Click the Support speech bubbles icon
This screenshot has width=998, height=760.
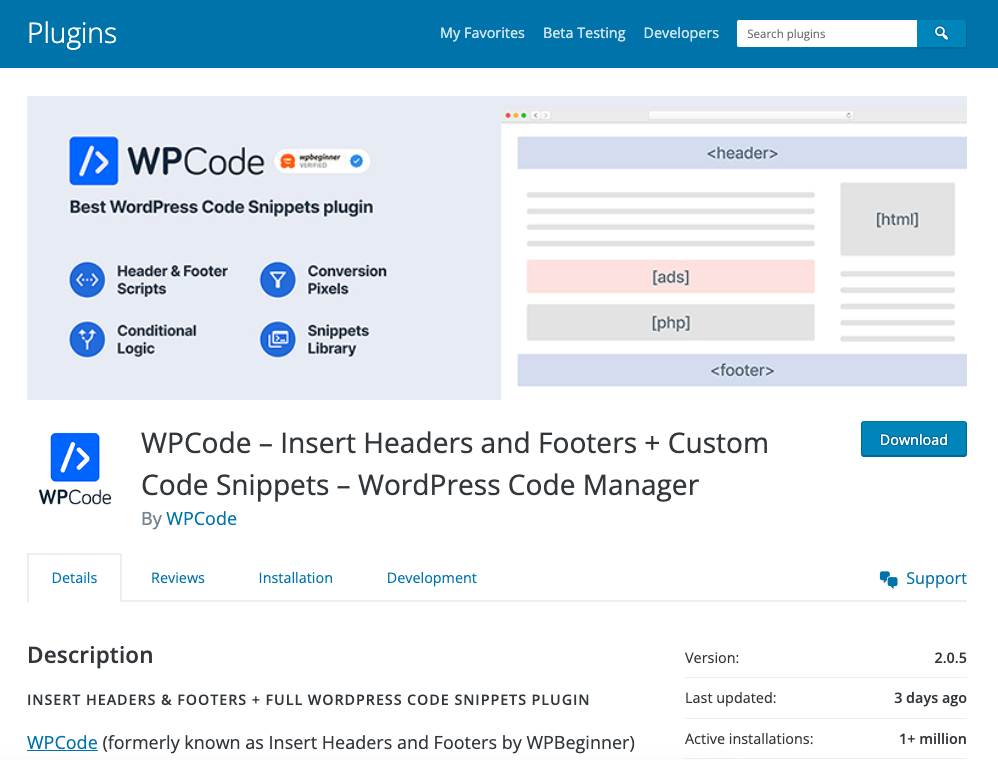888,579
